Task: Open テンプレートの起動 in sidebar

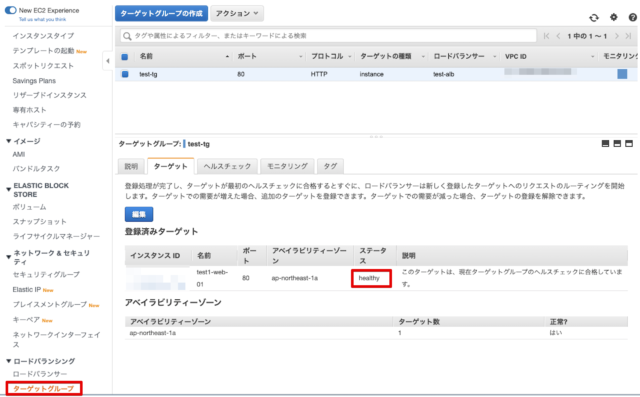Action: [x=43, y=51]
